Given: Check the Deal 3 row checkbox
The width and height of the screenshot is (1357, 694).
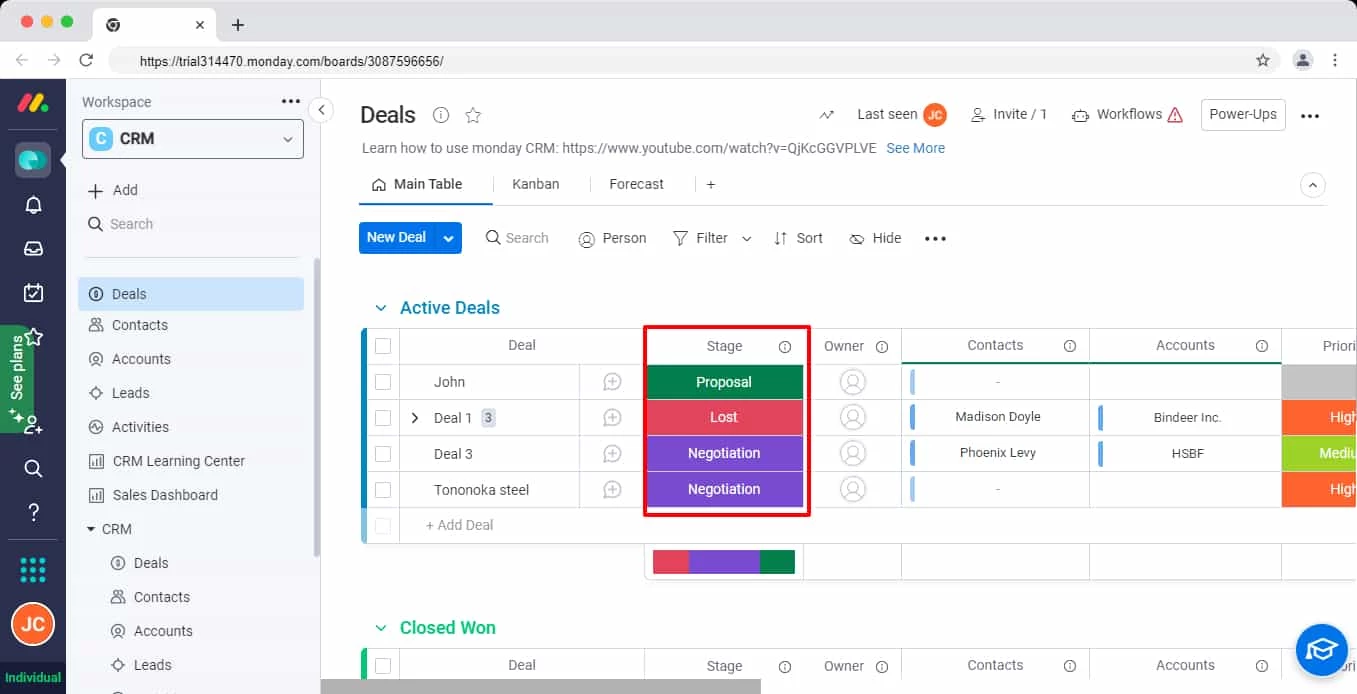Looking at the screenshot, I should pyautogui.click(x=383, y=454).
